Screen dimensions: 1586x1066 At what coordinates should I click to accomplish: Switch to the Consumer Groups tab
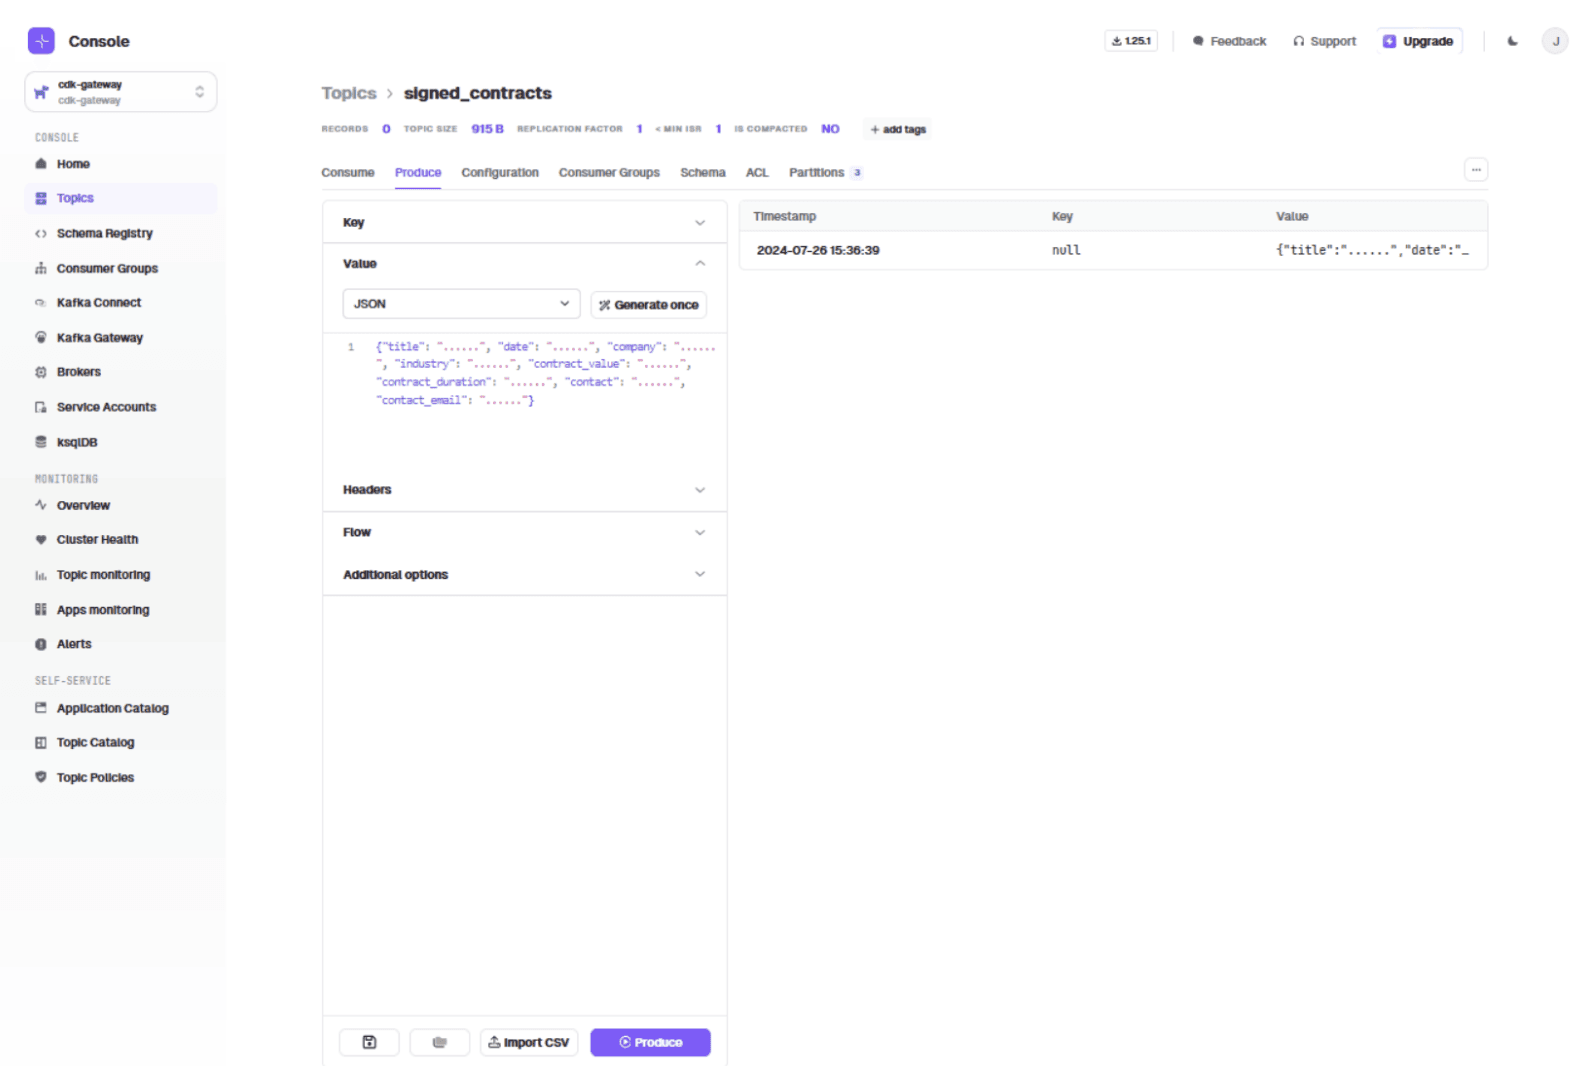[608, 173]
